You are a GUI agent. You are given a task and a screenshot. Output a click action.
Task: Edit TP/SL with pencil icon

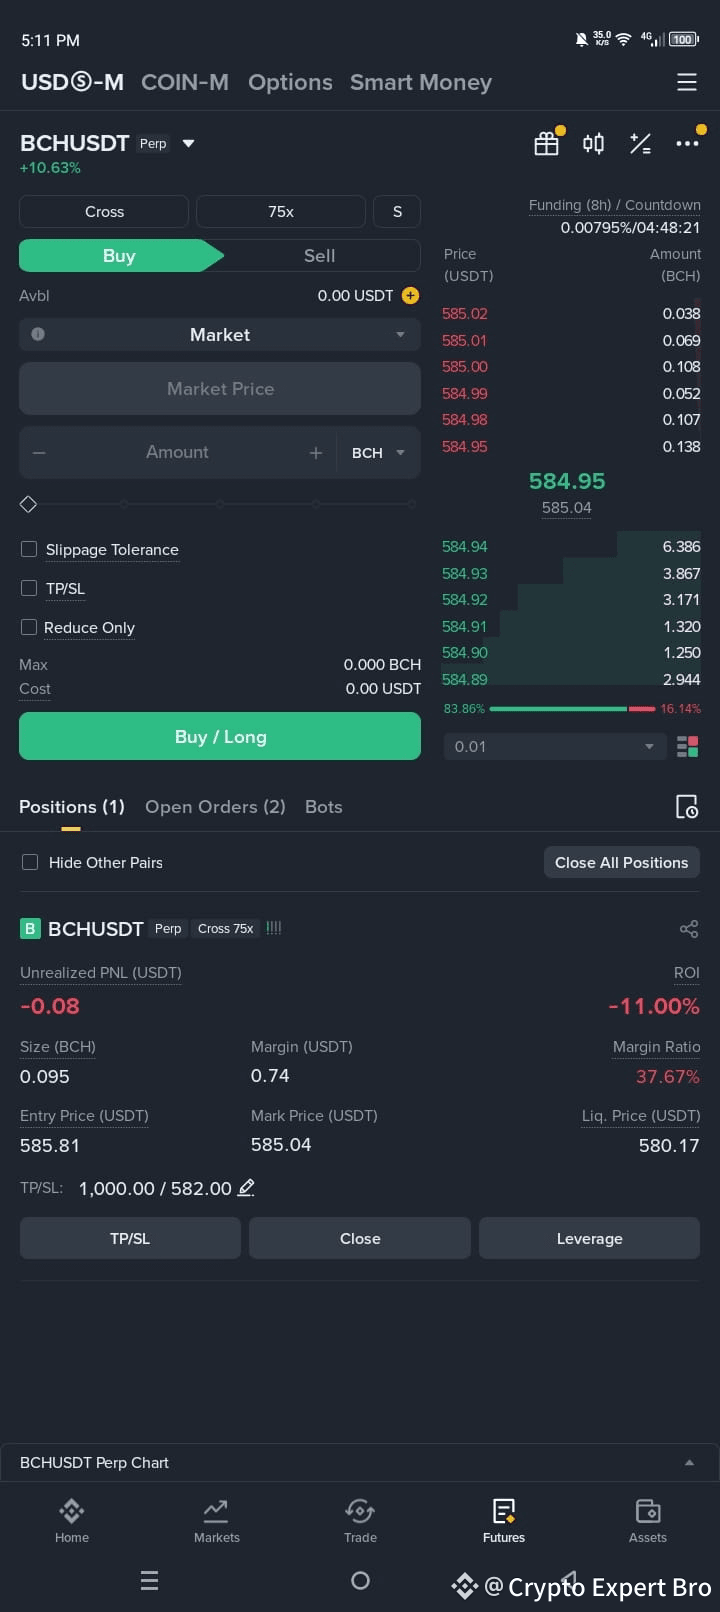point(246,1188)
